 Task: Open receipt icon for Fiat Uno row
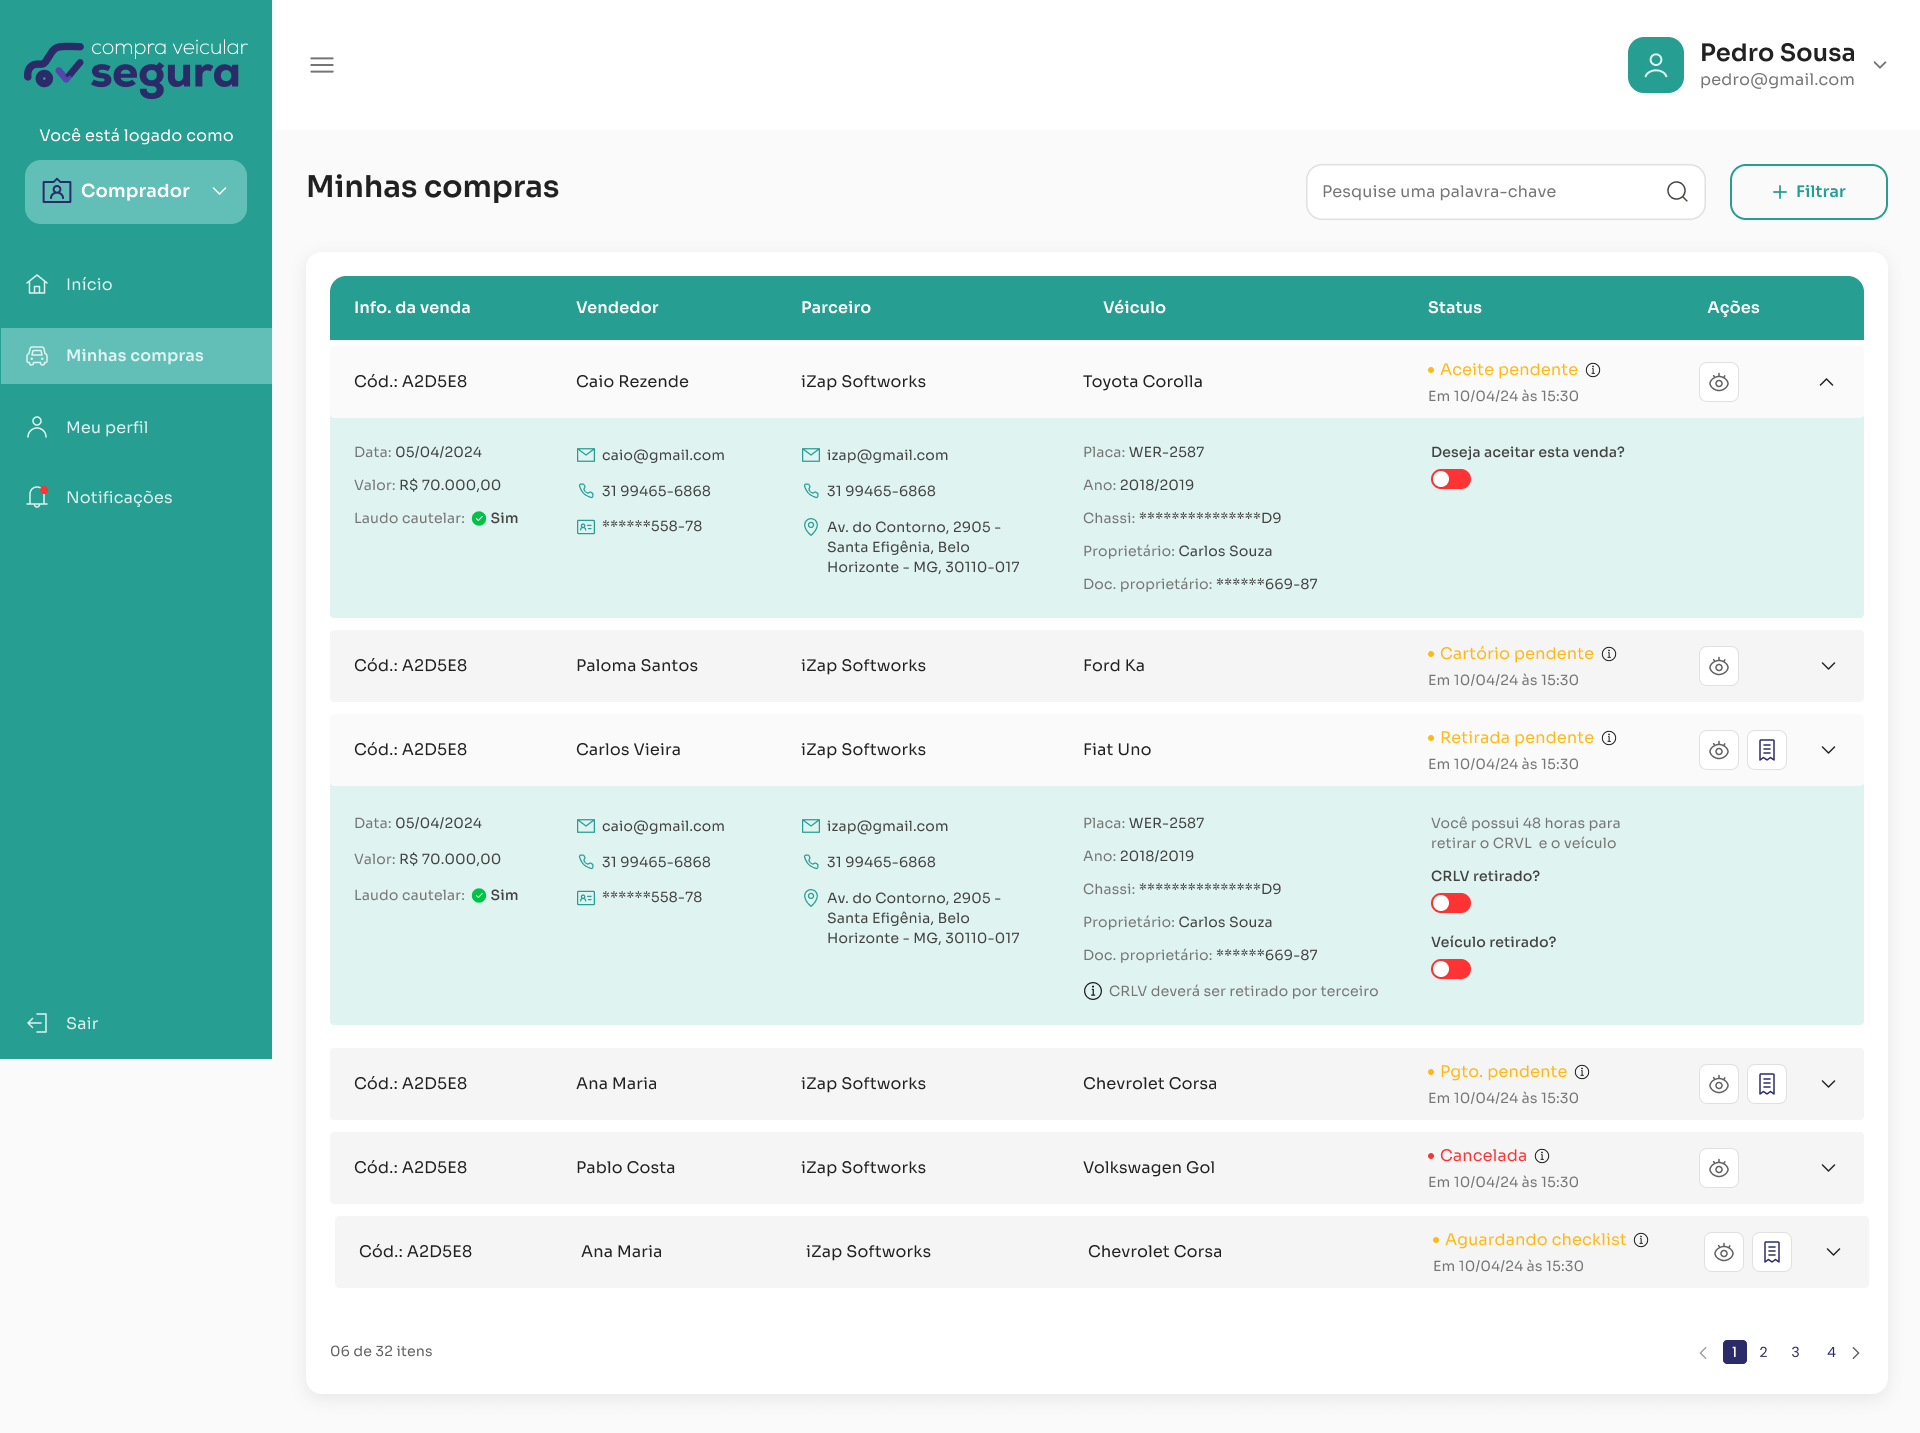click(1767, 750)
